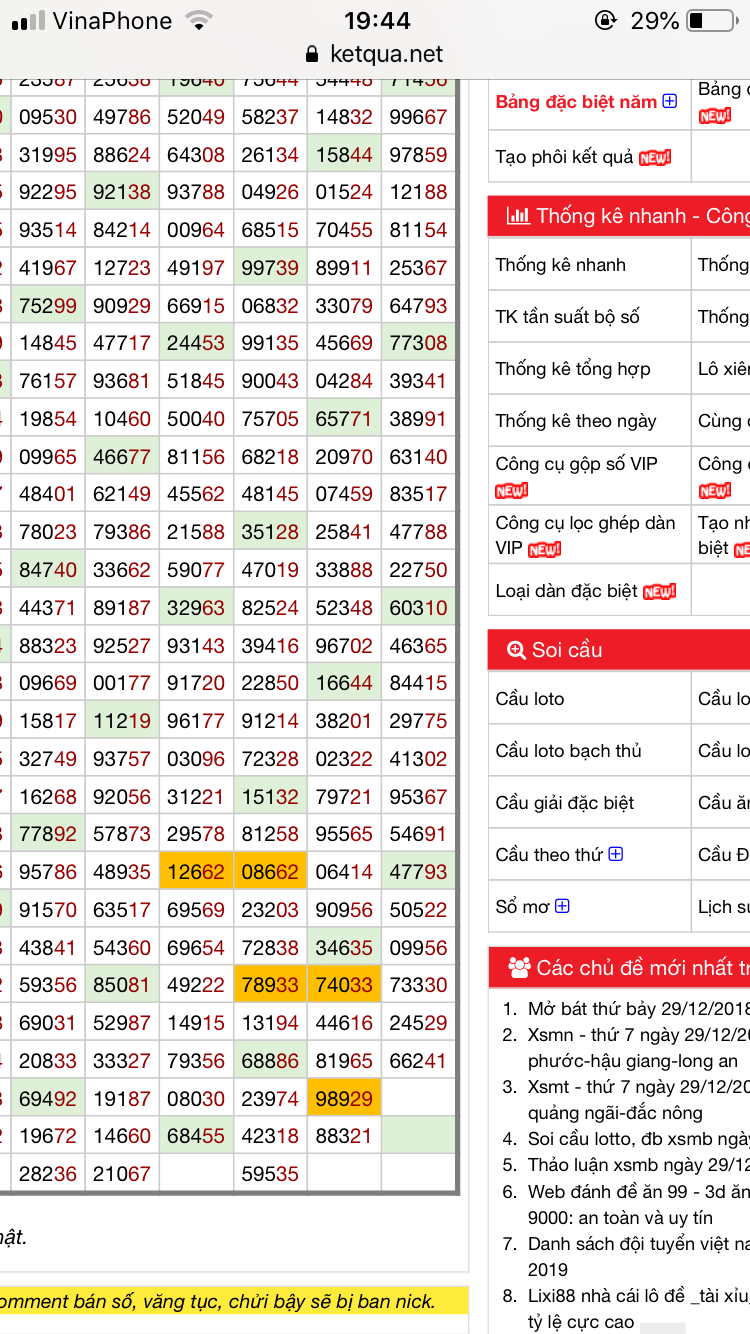The image size is (750, 1334).
Task: Click NEW badge beside Loại dàn đặc biệt
Action: (x=660, y=592)
